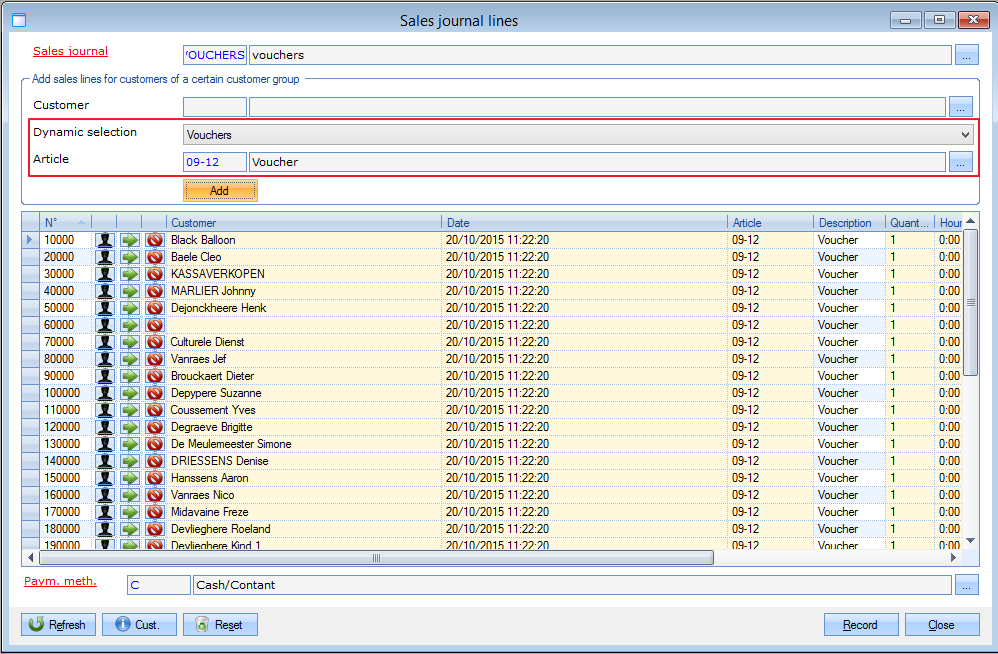Open the red Sales journal link

70,51
